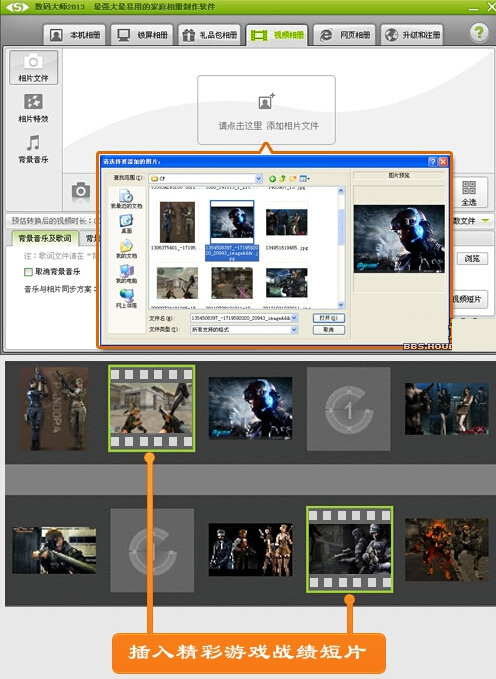
Task: Expand the 文件名 dropdown arrow
Action: click(294, 318)
